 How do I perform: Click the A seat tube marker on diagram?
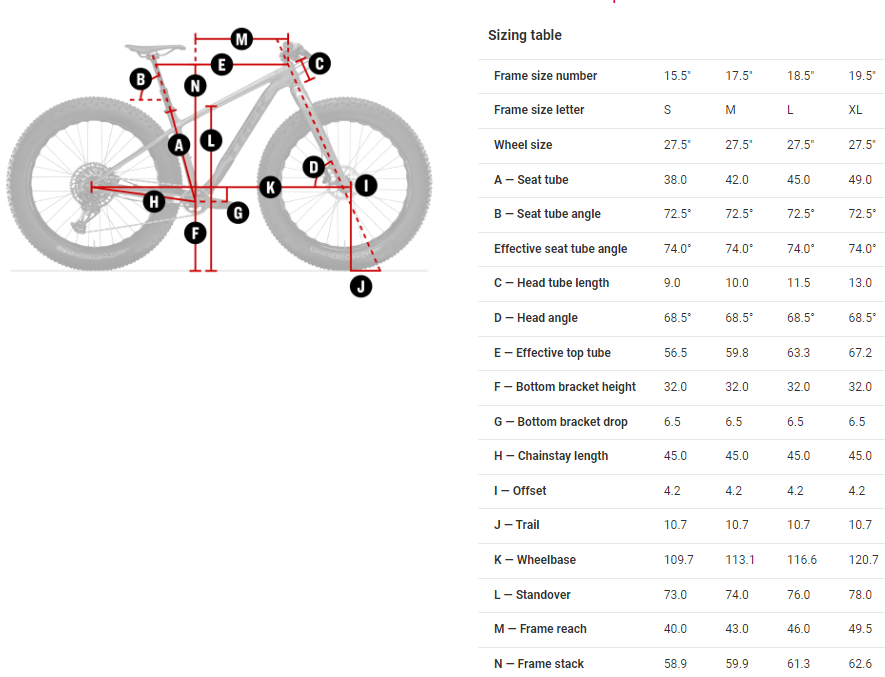point(179,145)
